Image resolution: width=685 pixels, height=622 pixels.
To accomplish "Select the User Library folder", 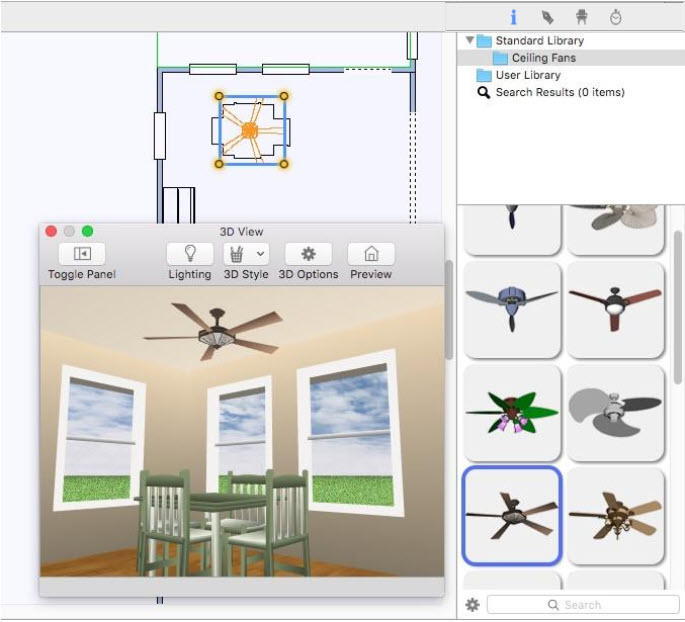I will click(519, 75).
